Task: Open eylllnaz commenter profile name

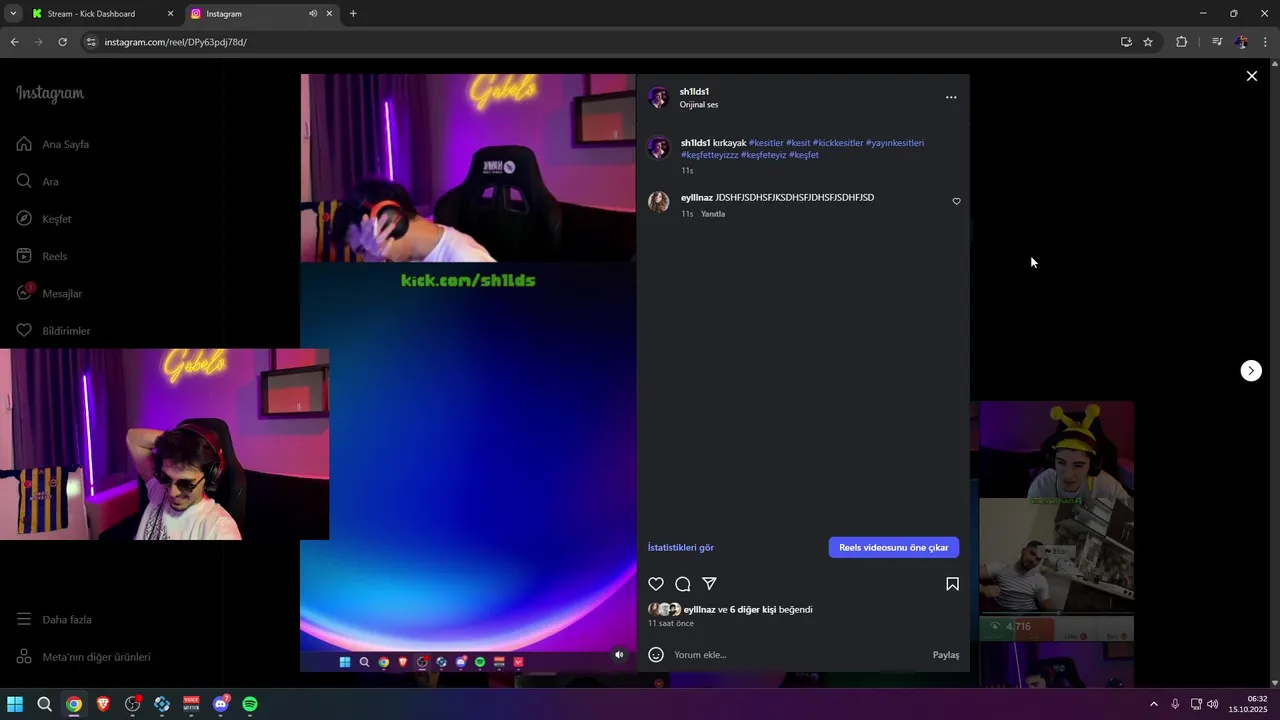Action: tap(697, 198)
